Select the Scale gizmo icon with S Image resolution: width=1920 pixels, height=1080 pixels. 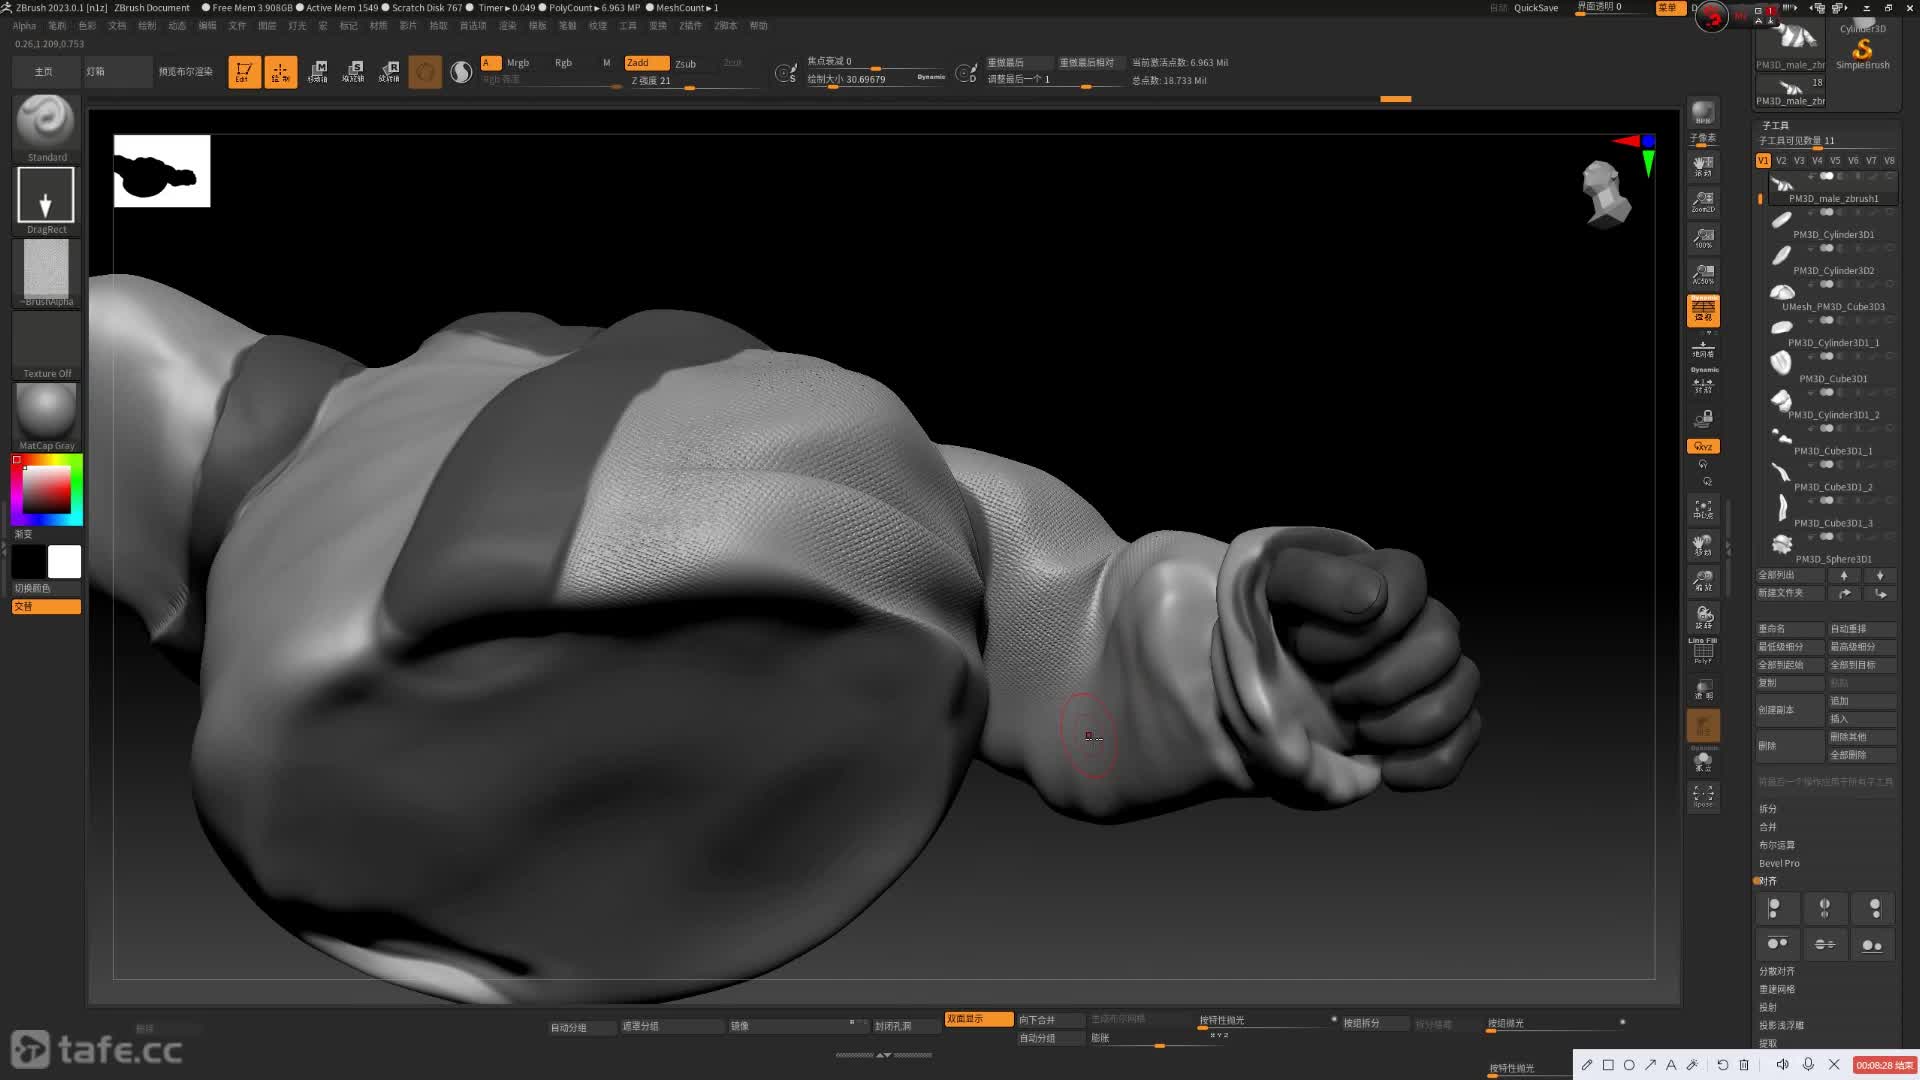coord(353,72)
